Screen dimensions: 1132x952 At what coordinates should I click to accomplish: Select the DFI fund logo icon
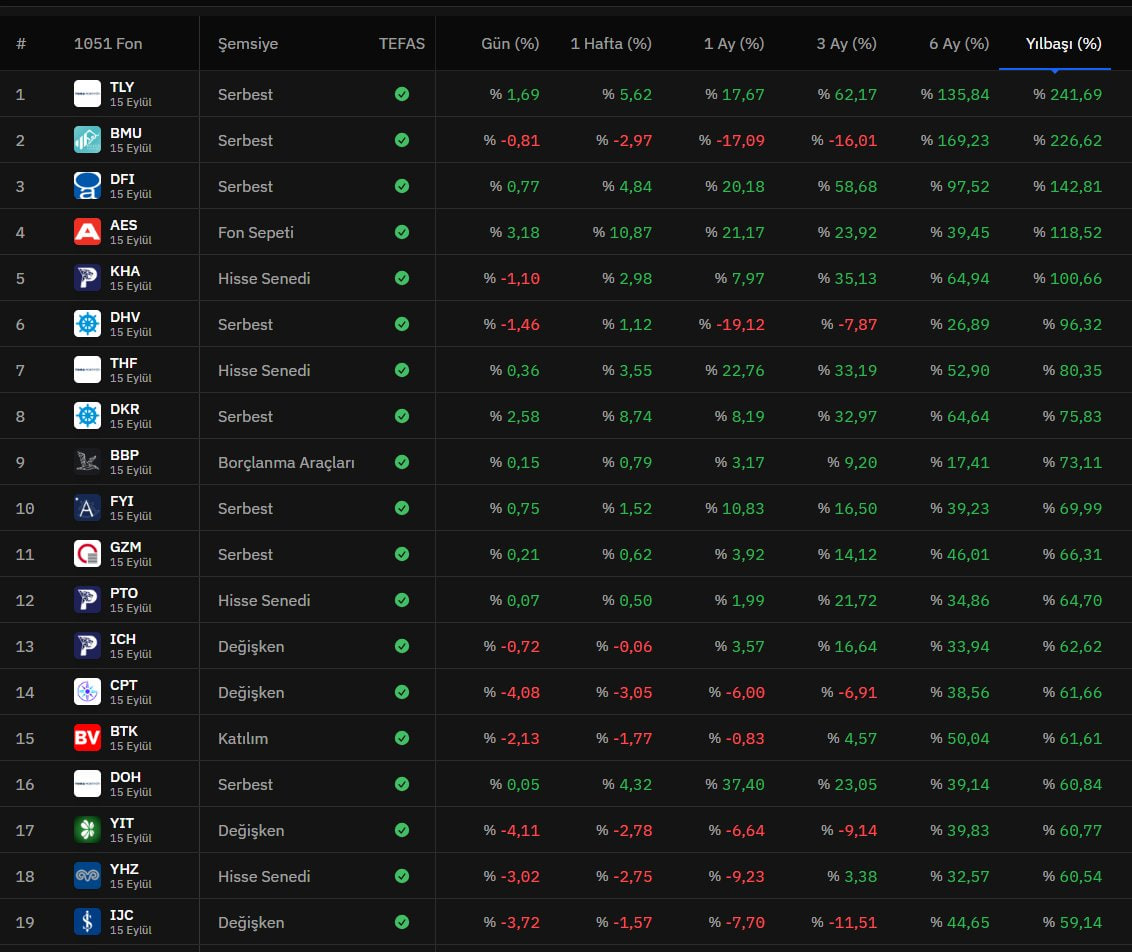(87, 186)
